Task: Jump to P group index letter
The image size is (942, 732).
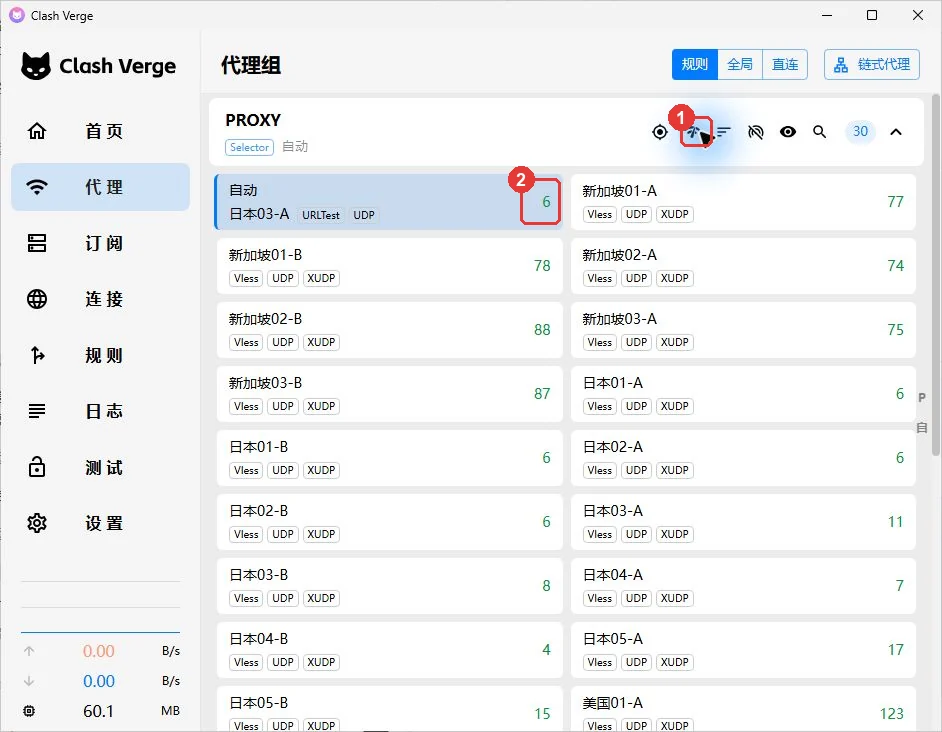Action: coord(922,397)
